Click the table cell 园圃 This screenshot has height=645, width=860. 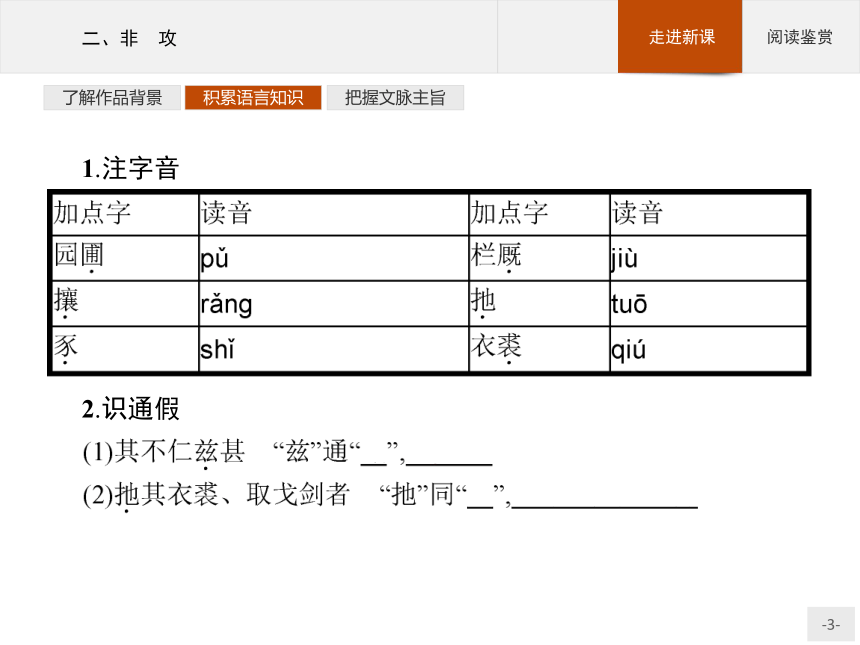tap(125, 258)
